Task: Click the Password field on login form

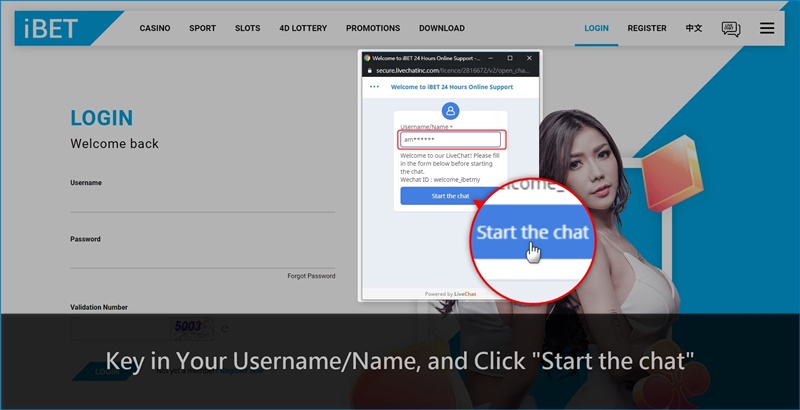Action: (x=203, y=259)
